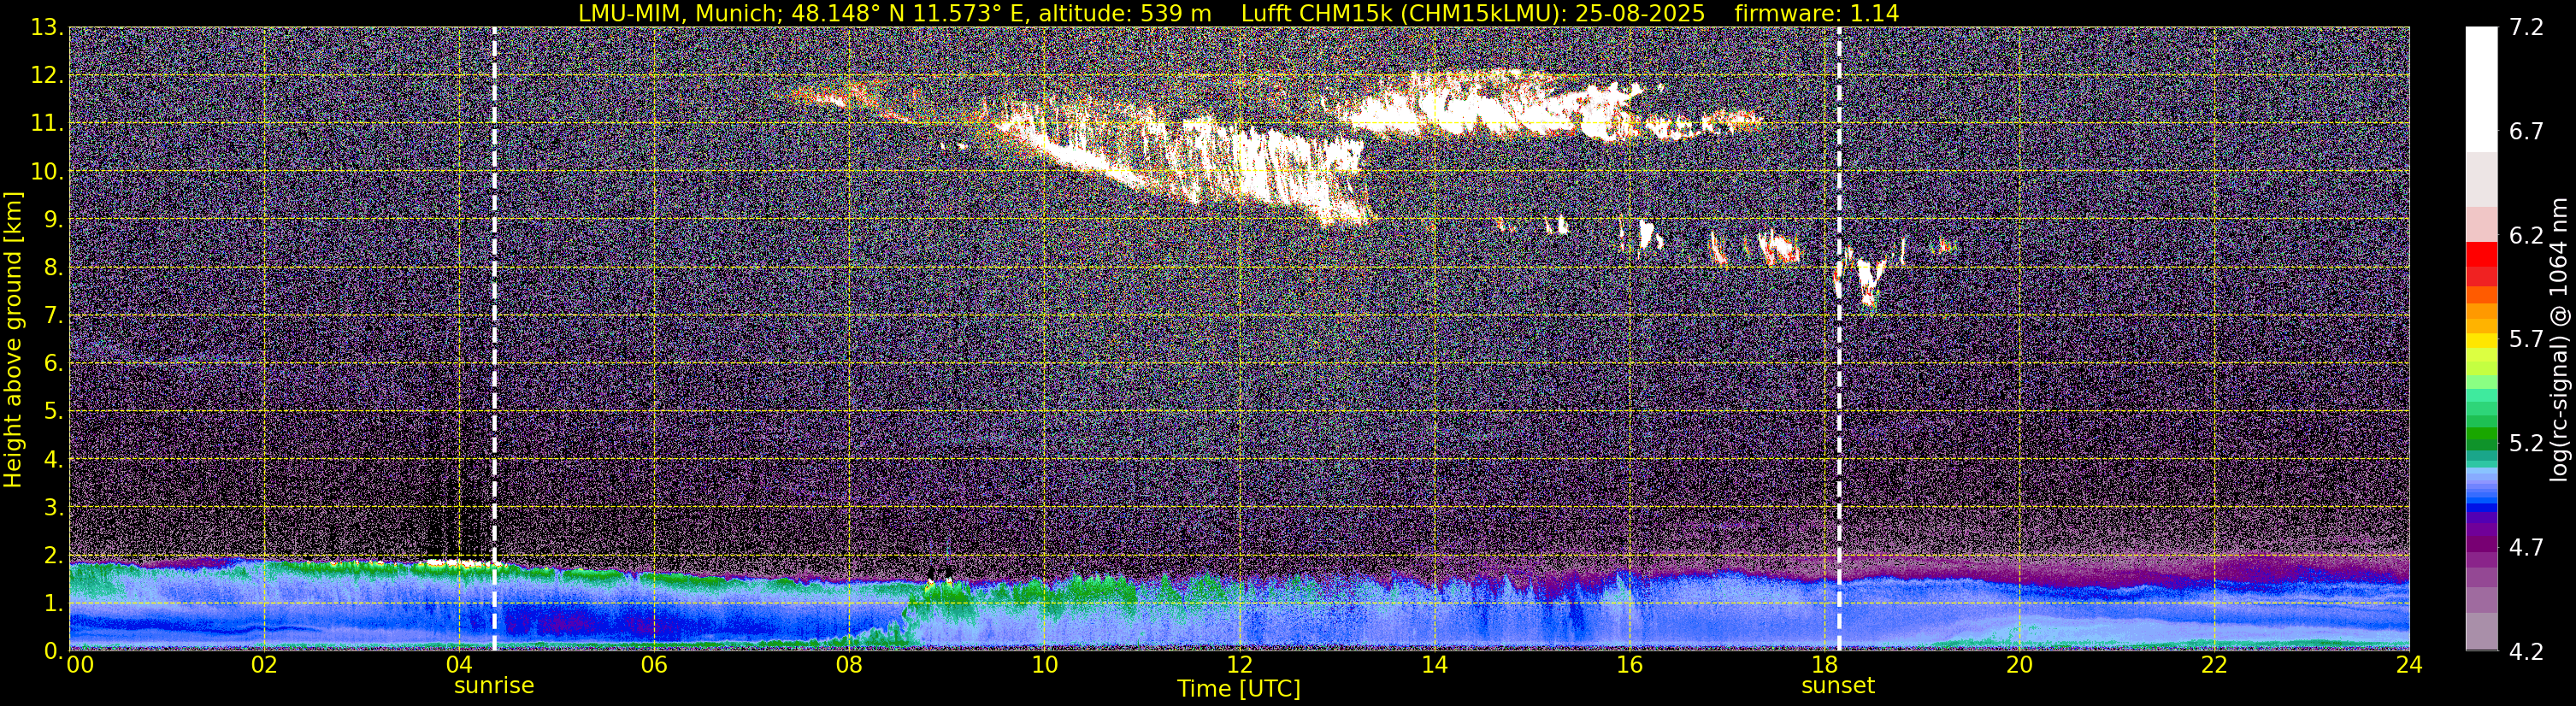2576x706 pixels.
Task: Click the instrument date '25-08-2025' in the title
Action: [x=1640, y=13]
